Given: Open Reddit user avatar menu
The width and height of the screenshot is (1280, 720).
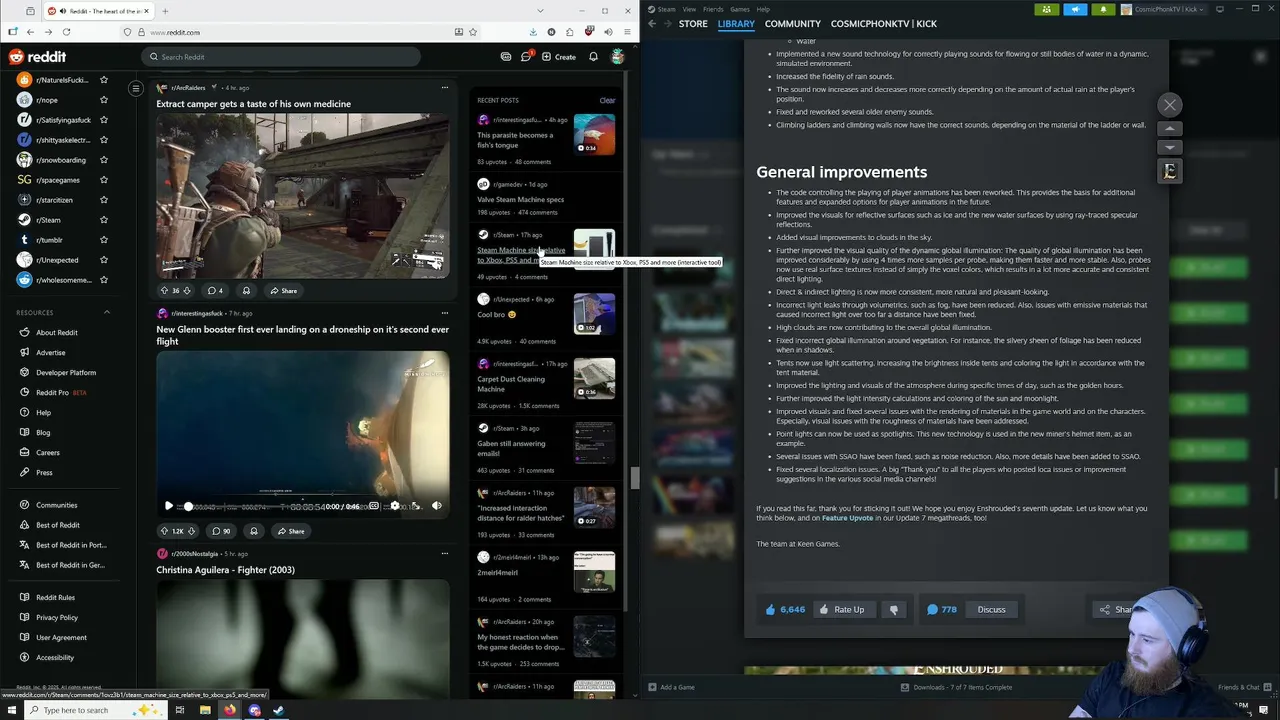Looking at the screenshot, I should click(618, 57).
